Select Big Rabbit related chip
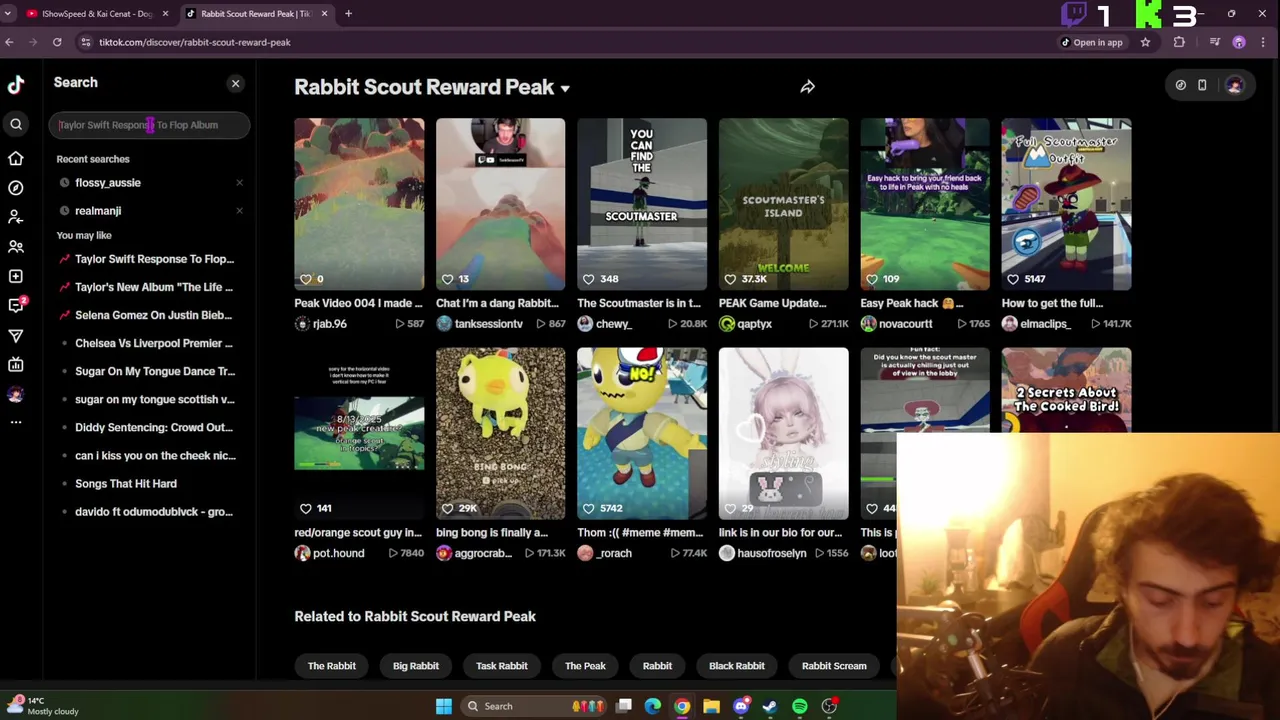The height and width of the screenshot is (720, 1280). click(x=416, y=666)
